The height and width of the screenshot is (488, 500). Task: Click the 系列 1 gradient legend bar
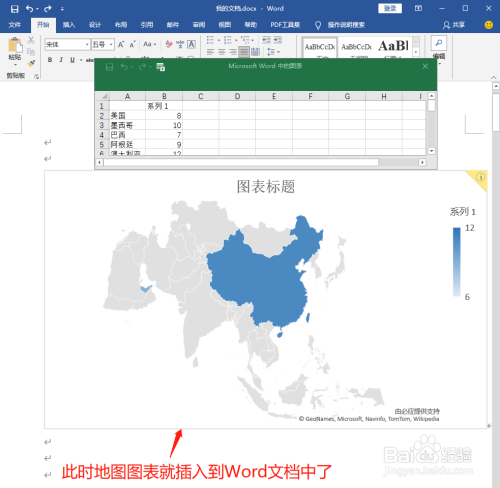pyautogui.click(x=456, y=262)
